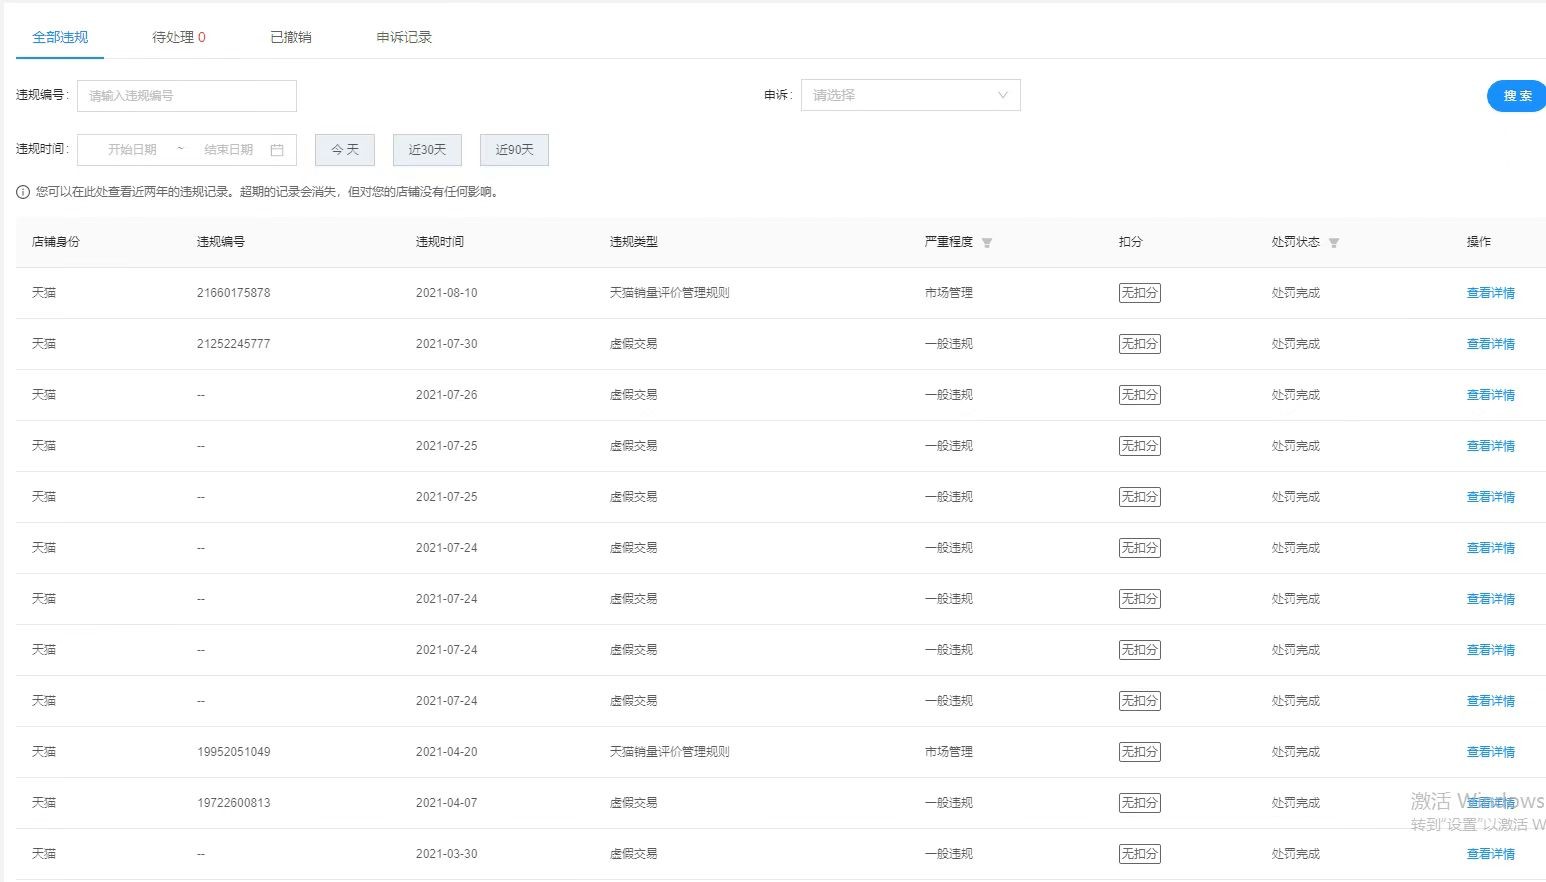
Task: Click 天猫销量评价管理规则 in 2021-08-10 row
Action: tap(669, 293)
